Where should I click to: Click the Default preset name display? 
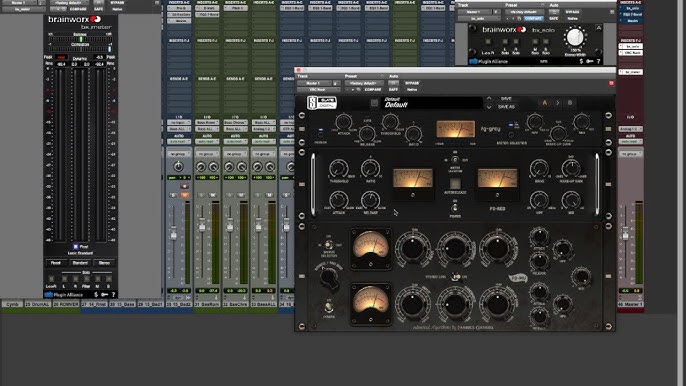pyautogui.click(x=432, y=103)
